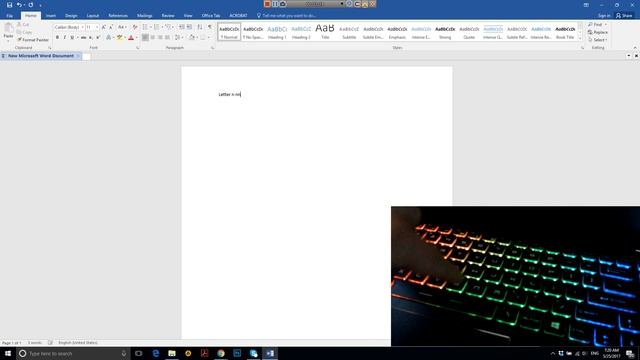Switch to the Layout tab
This screenshot has height=360, width=640.
93,16
